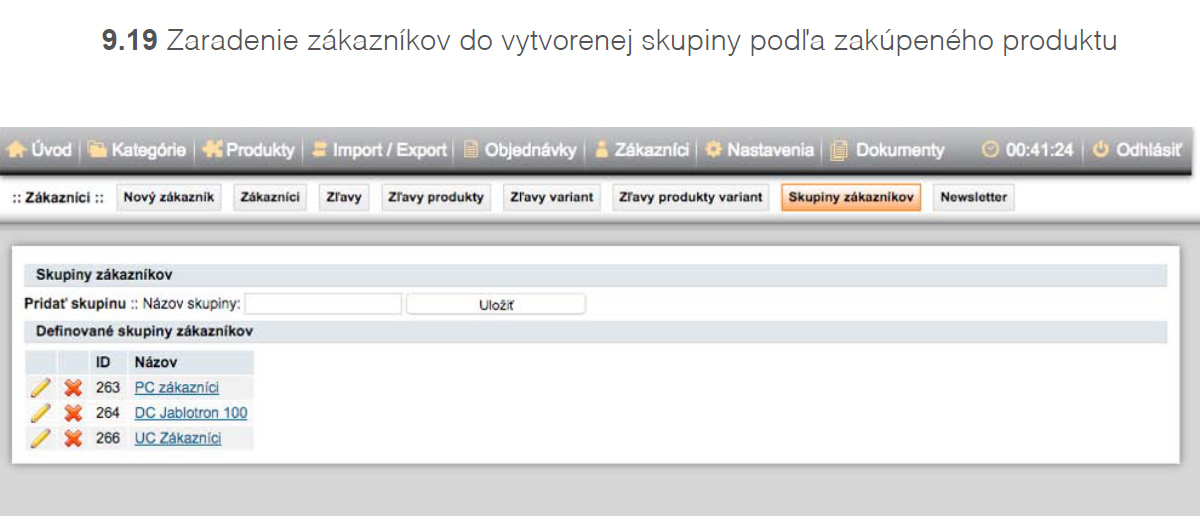Image resolution: width=1200 pixels, height=516 pixels.
Task: Click the Nový zákazník button
Action: [169, 197]
